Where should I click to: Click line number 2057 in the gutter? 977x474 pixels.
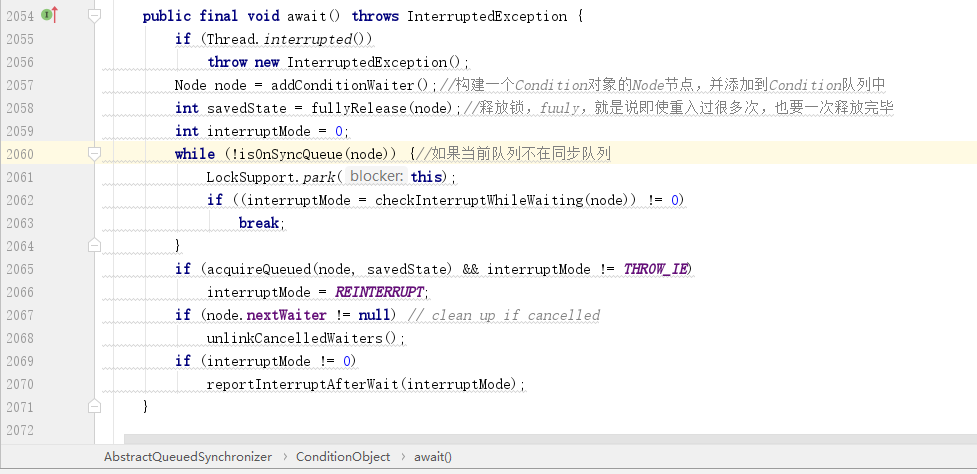[20, 85]
